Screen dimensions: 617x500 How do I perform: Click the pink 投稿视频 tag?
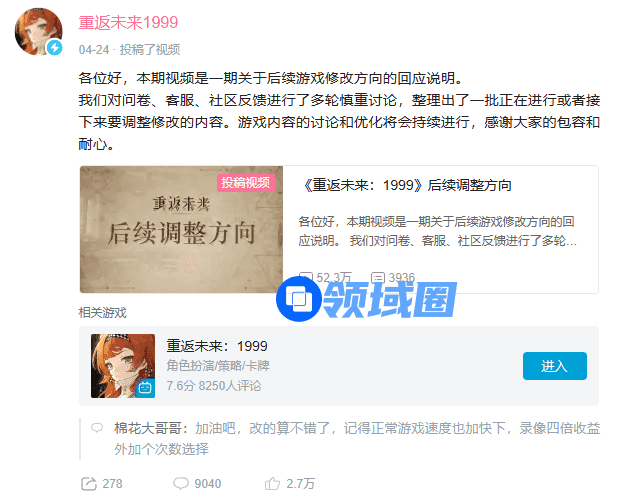click(x=246, y=183)
